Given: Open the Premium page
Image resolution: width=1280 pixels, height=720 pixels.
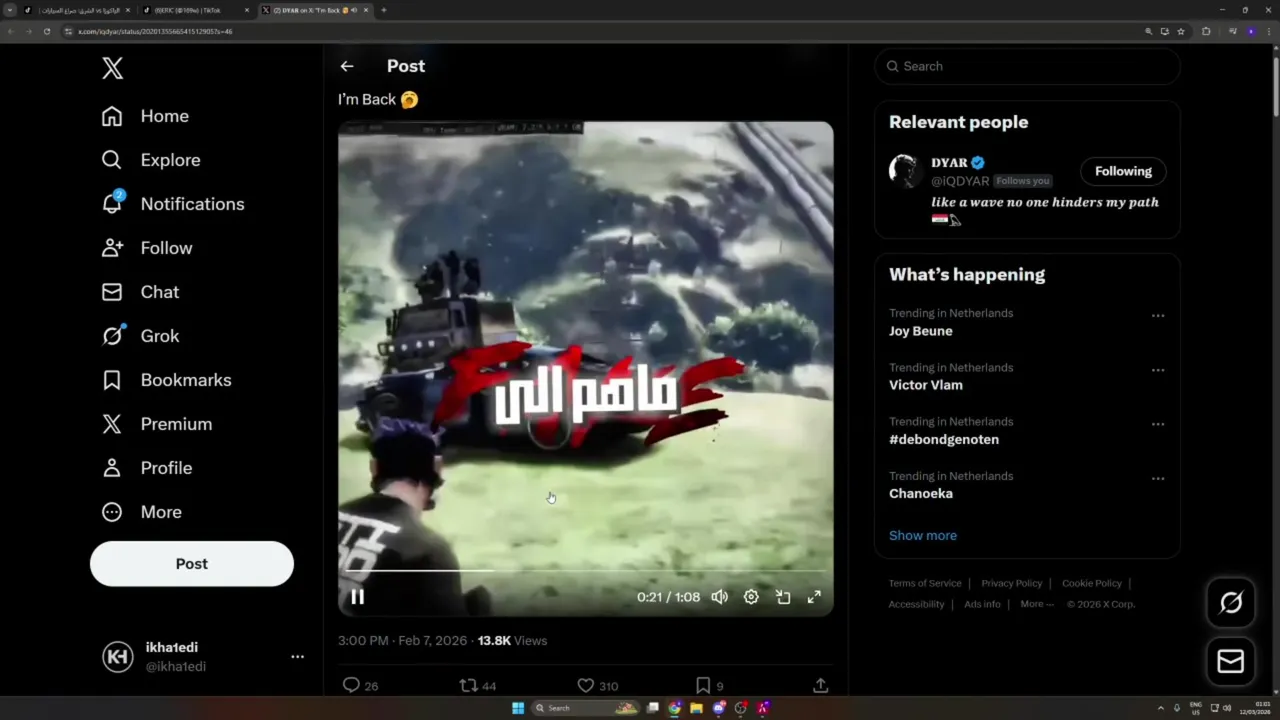Looking at the screenshot, I should coord(156,424).
